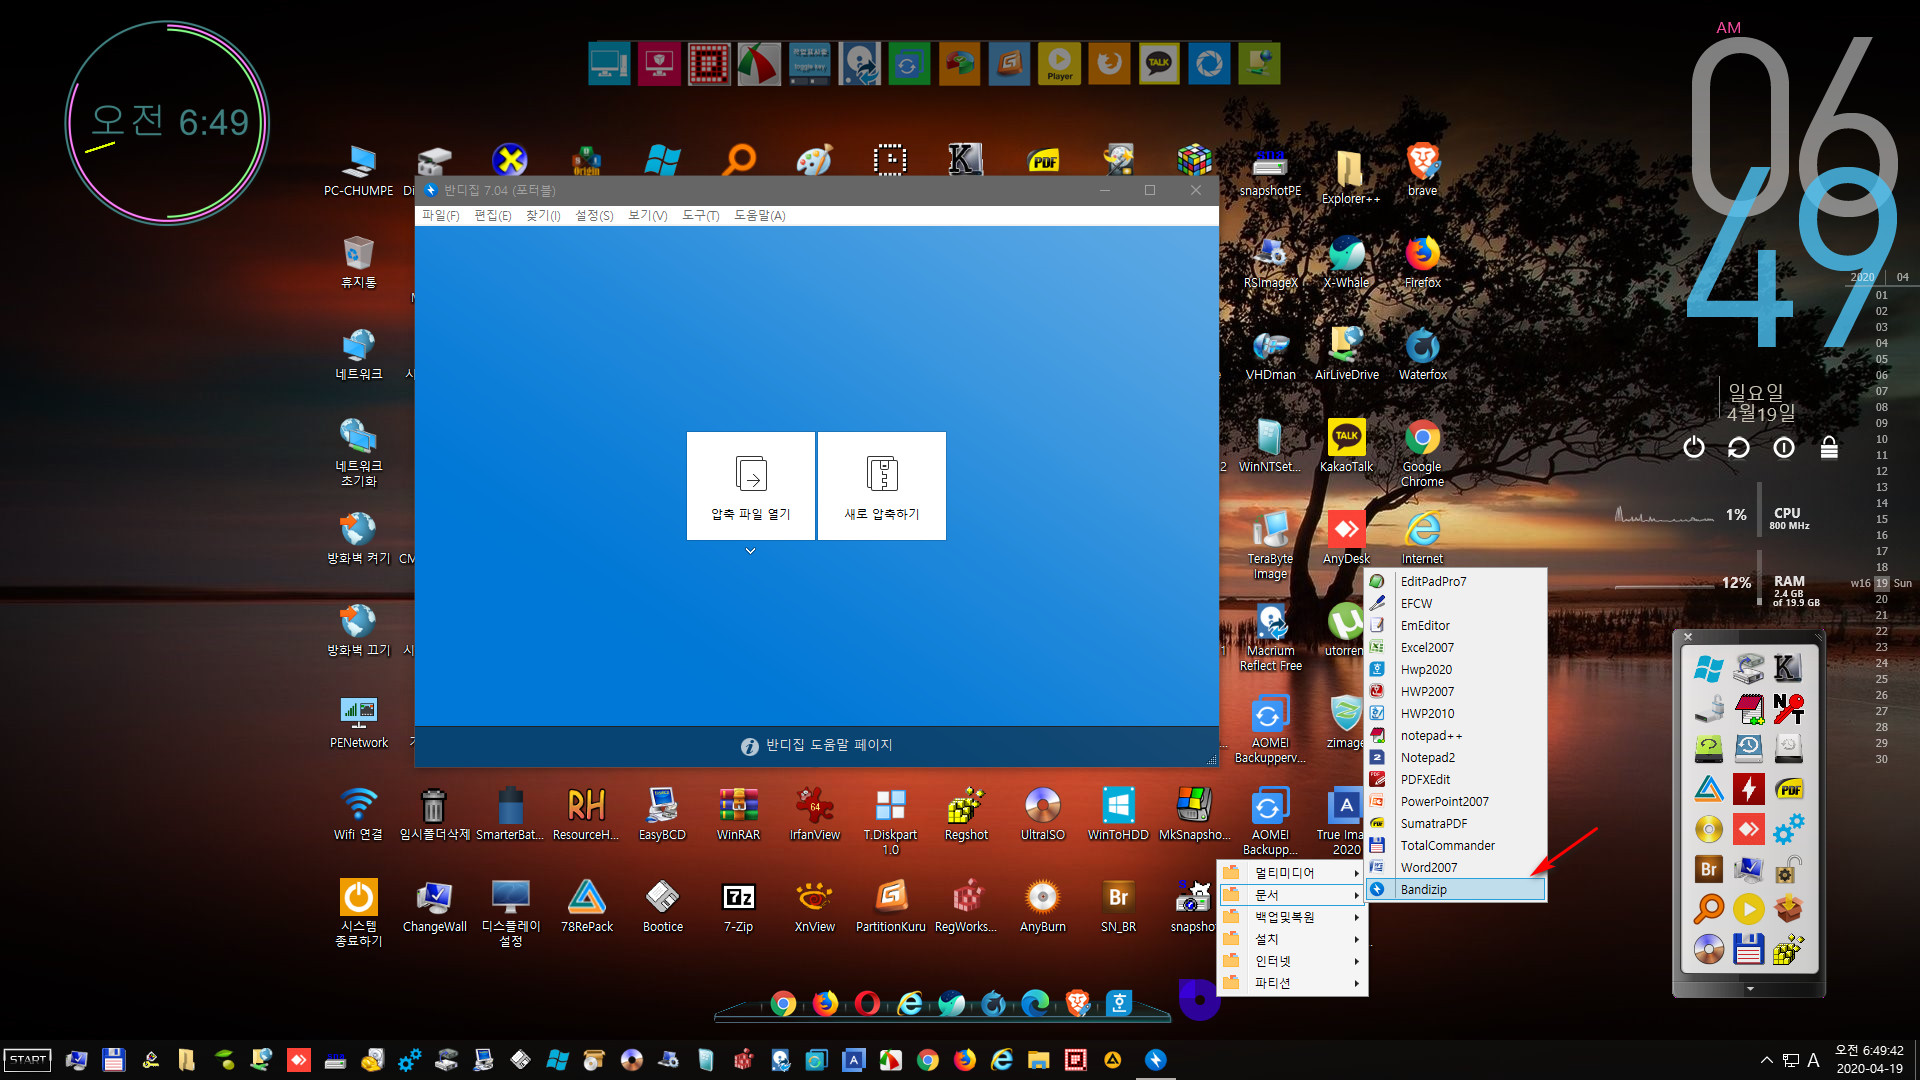The height and width of the screenshot is (1080, 1920).
Task: Expand the 설치 folder submenu
Action: (1292, 939)
